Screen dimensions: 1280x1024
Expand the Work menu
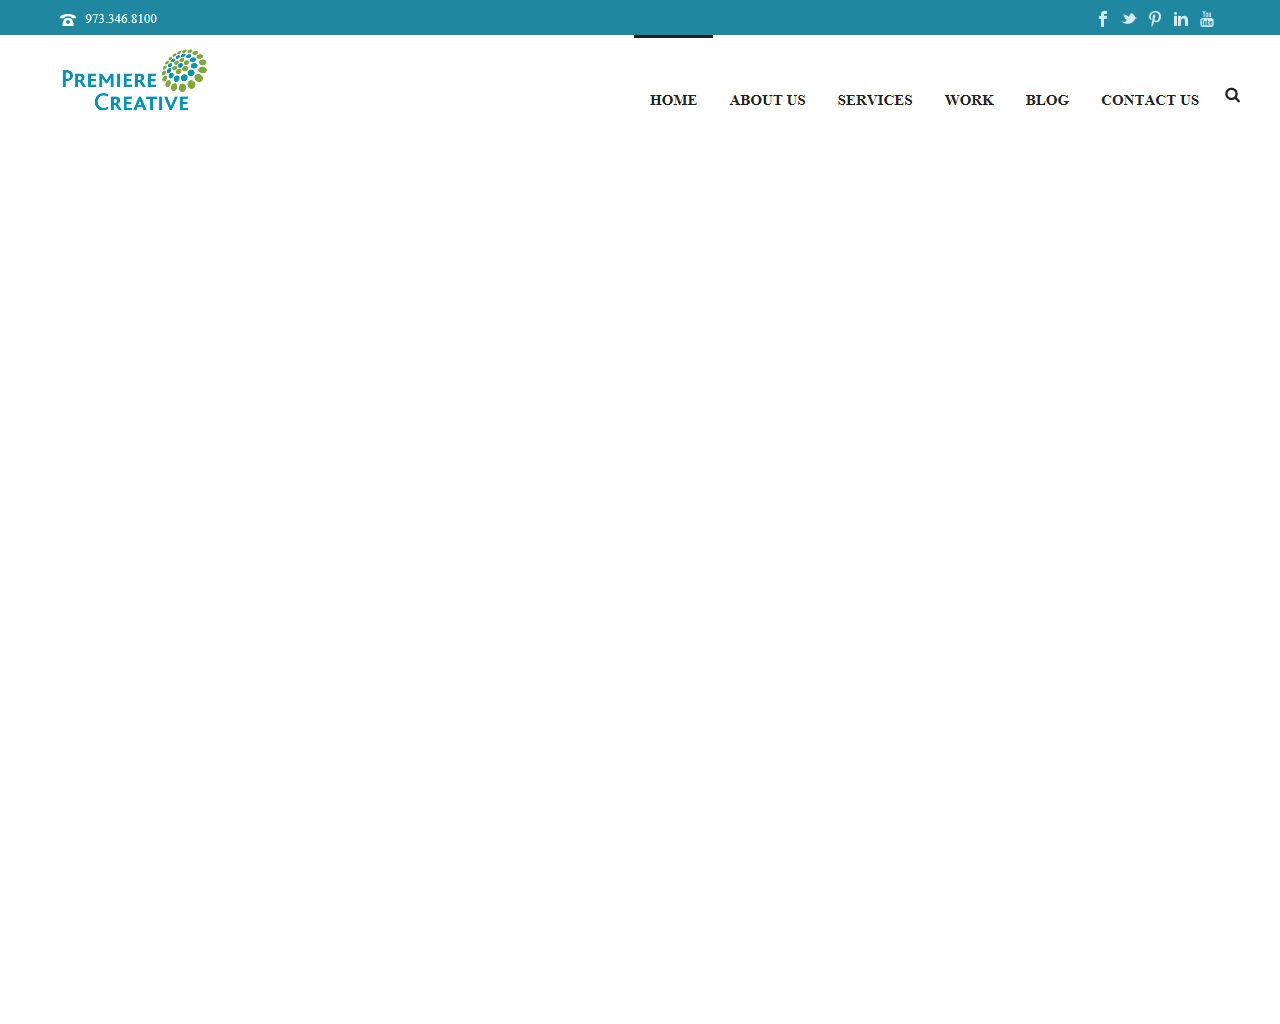point(969,100)
